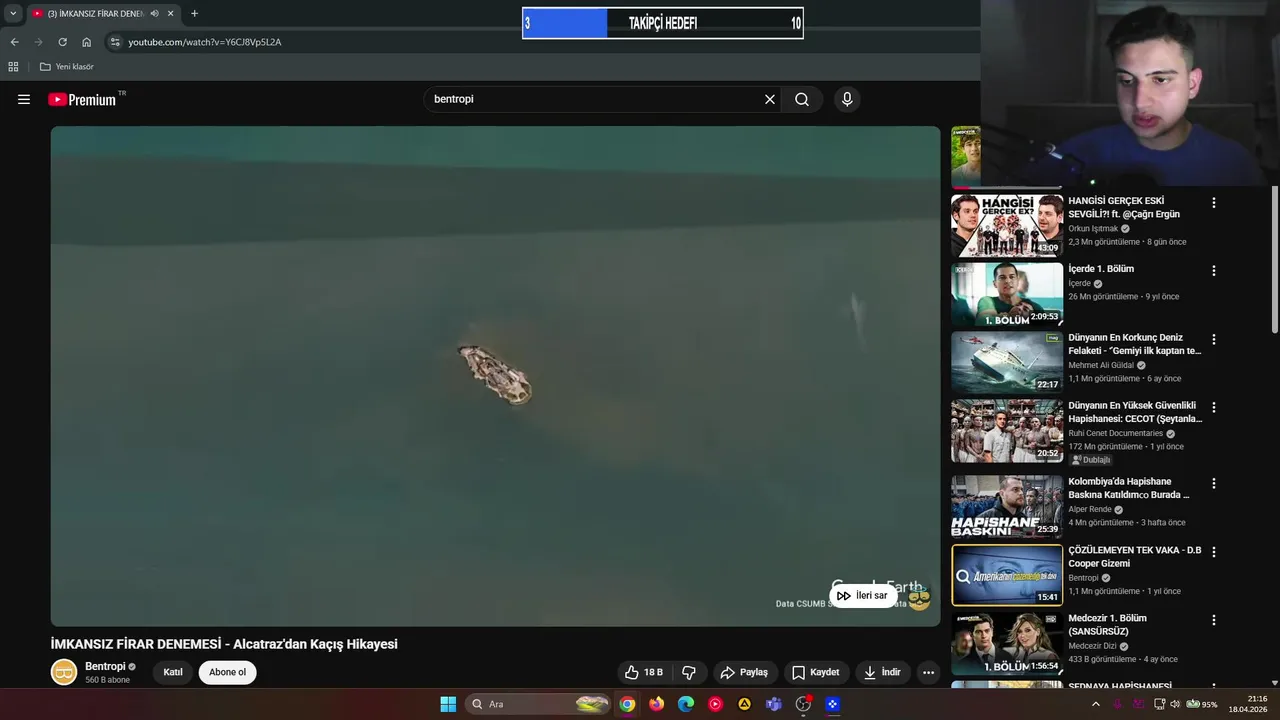
Task: Open Alper Rende channel name
Action: click(x=1090, y=509)
